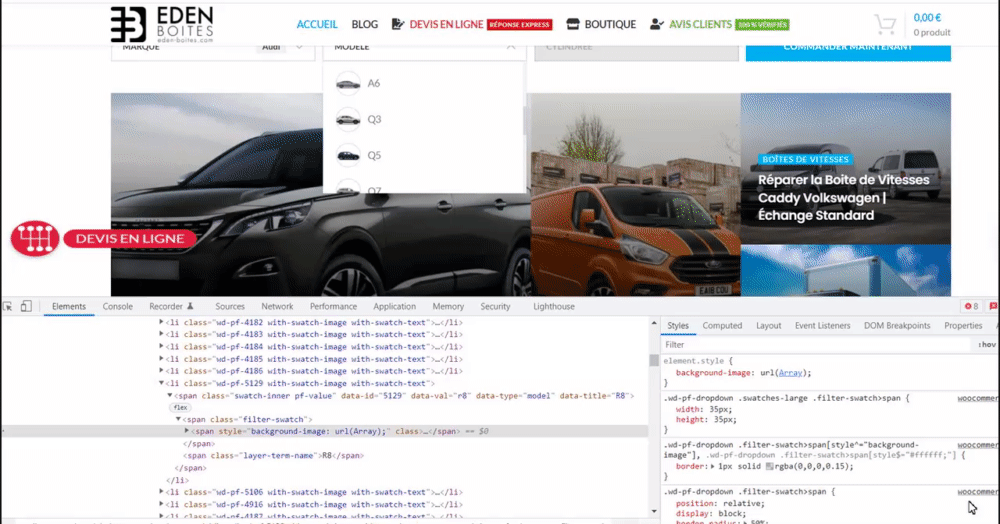Click the red Devis en ligne floating button
The image size is (1000, 524).
point(130,238)
